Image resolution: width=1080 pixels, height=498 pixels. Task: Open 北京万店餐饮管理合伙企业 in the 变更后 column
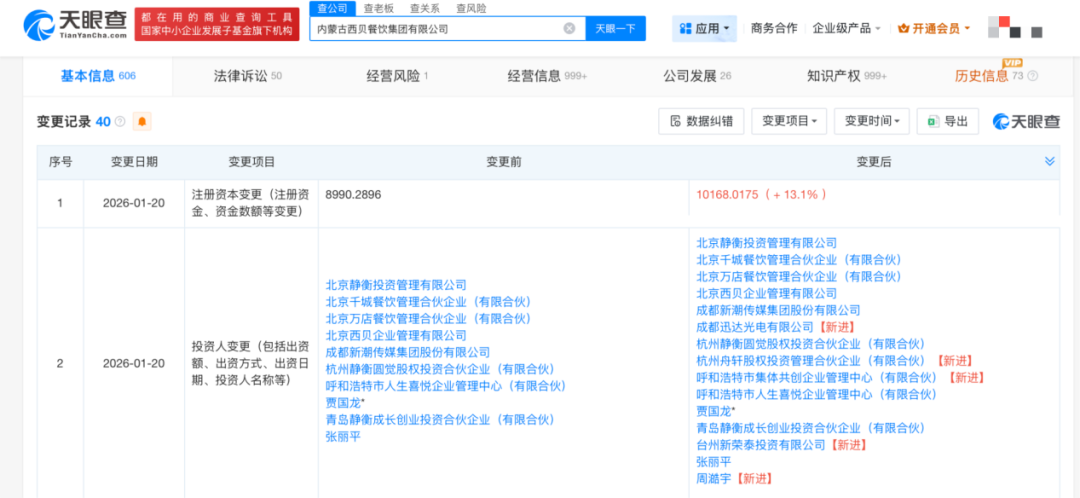(799, 276)
